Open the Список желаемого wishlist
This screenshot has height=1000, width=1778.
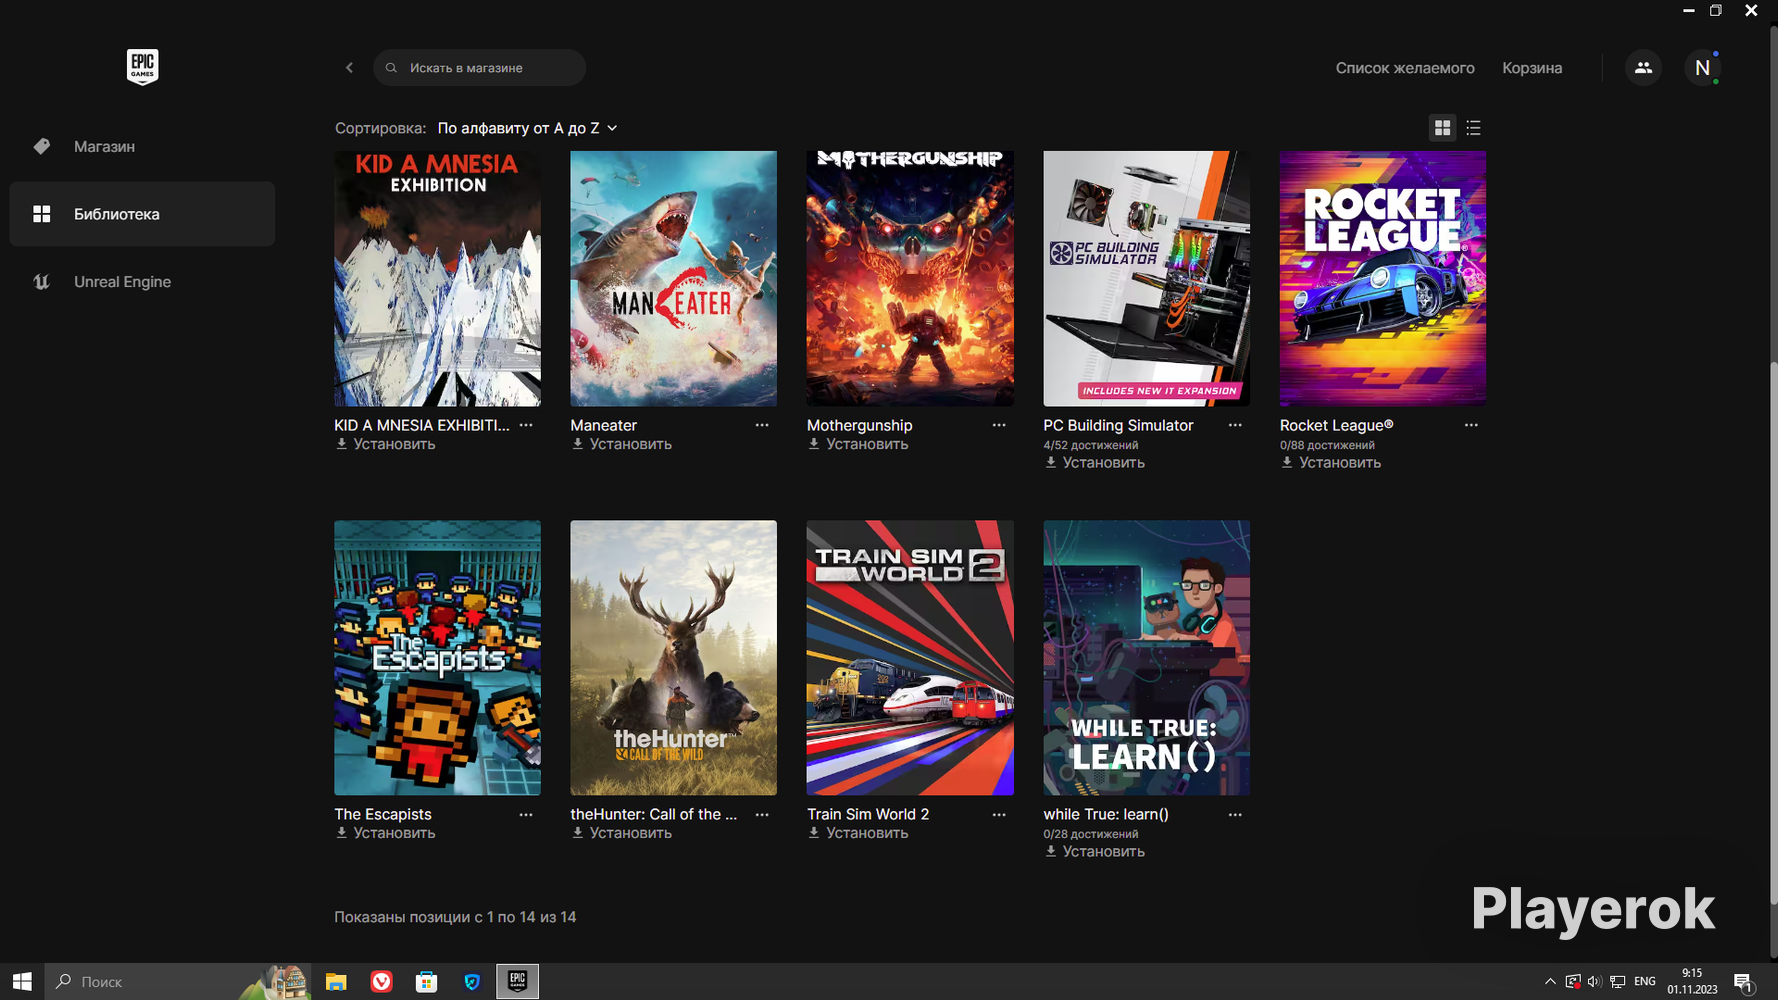pyautogui.click(x=1405, y=68)
